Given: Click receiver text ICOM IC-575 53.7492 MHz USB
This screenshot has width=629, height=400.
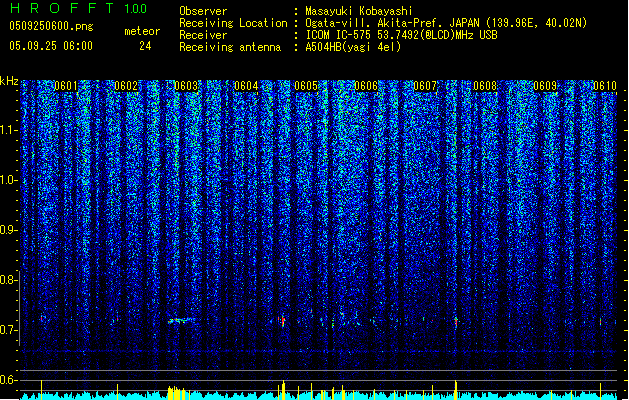Looking at the screenshot, I should coord(401,35).
